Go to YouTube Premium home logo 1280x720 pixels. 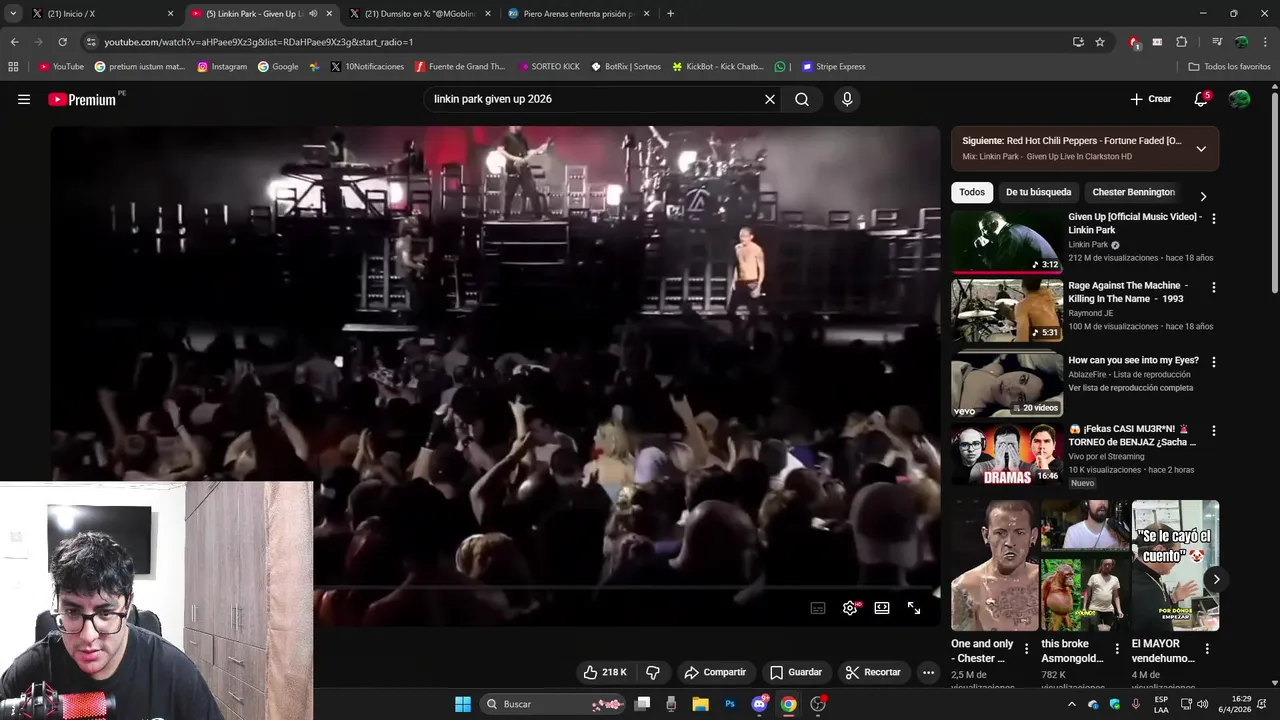[84, 99]
